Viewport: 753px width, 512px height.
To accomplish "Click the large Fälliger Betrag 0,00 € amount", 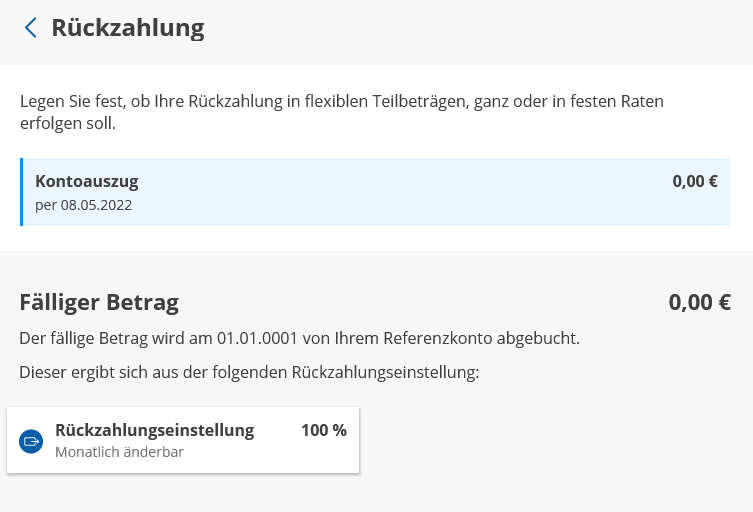I will click(699, 302).
